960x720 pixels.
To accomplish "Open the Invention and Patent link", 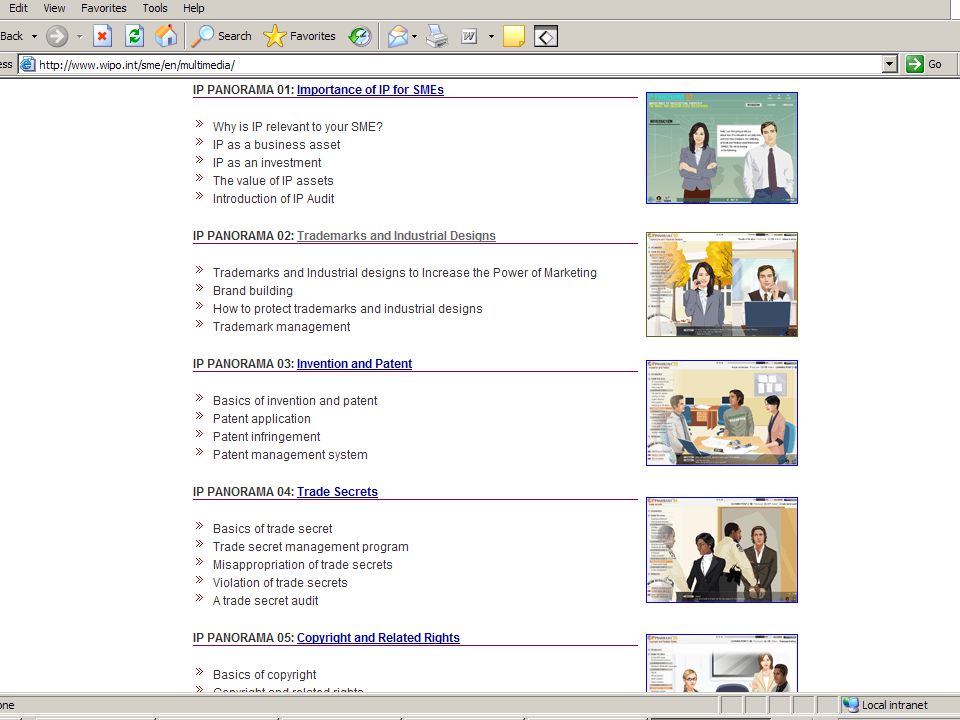I will point(354,364).
